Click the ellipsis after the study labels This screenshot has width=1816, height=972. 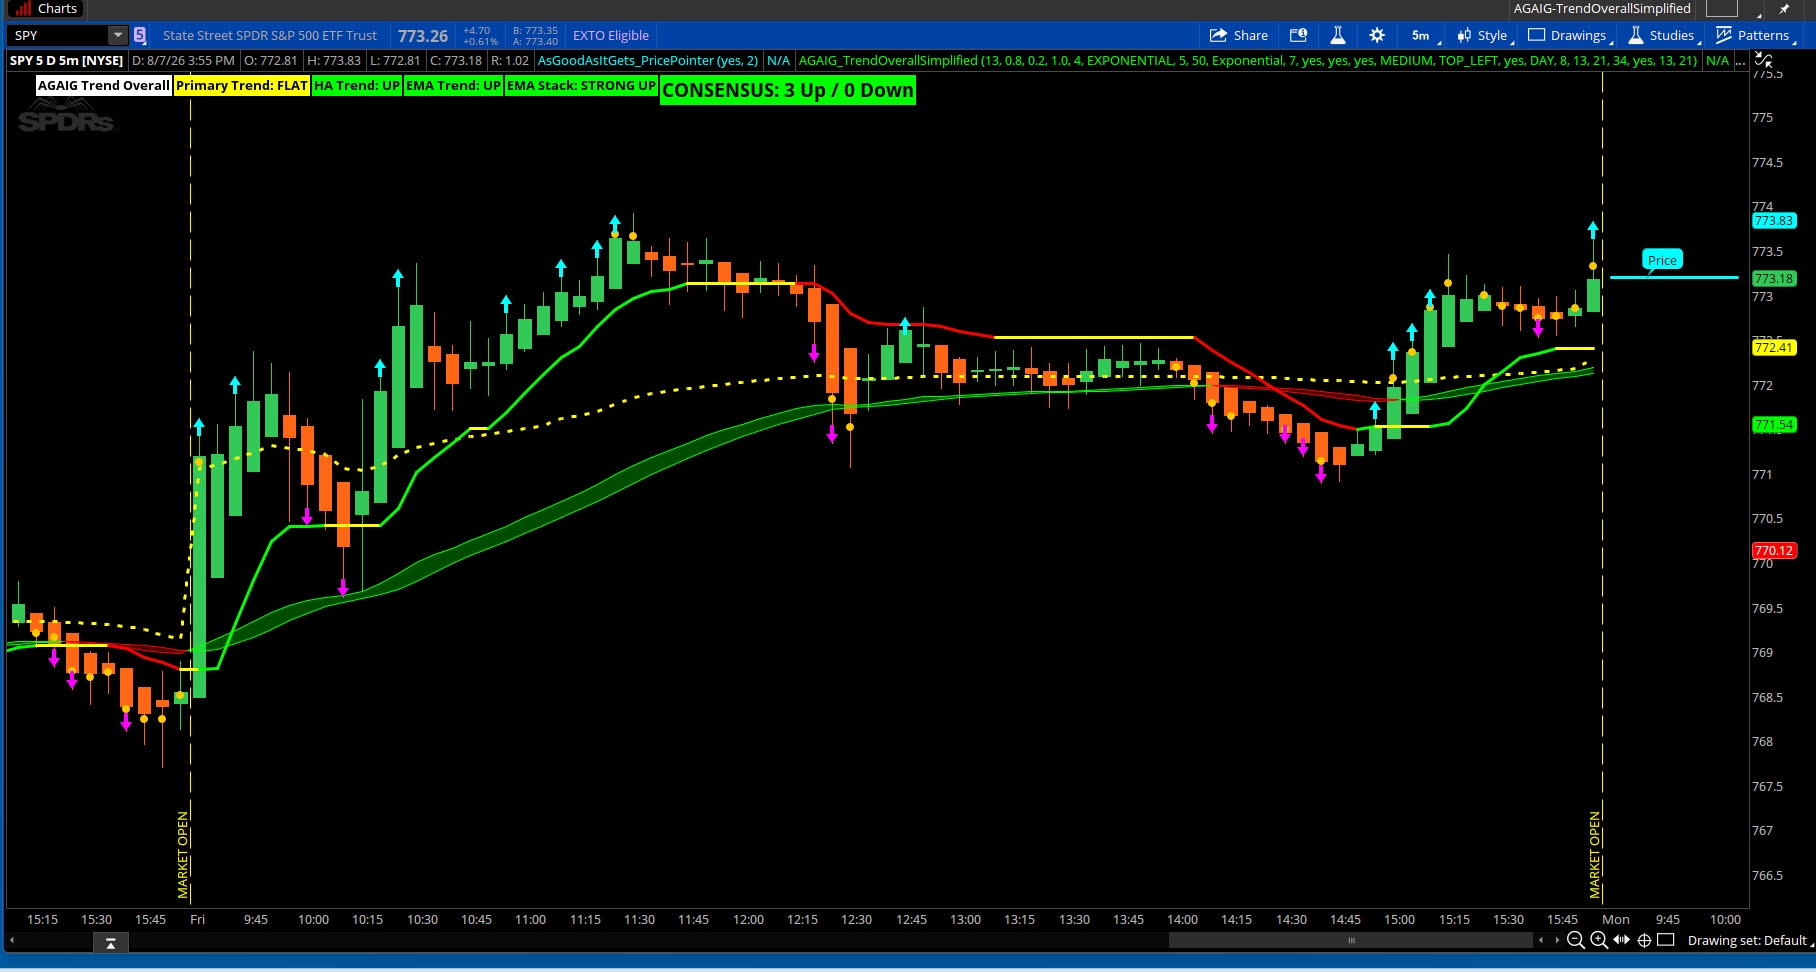coord(1741,62)
